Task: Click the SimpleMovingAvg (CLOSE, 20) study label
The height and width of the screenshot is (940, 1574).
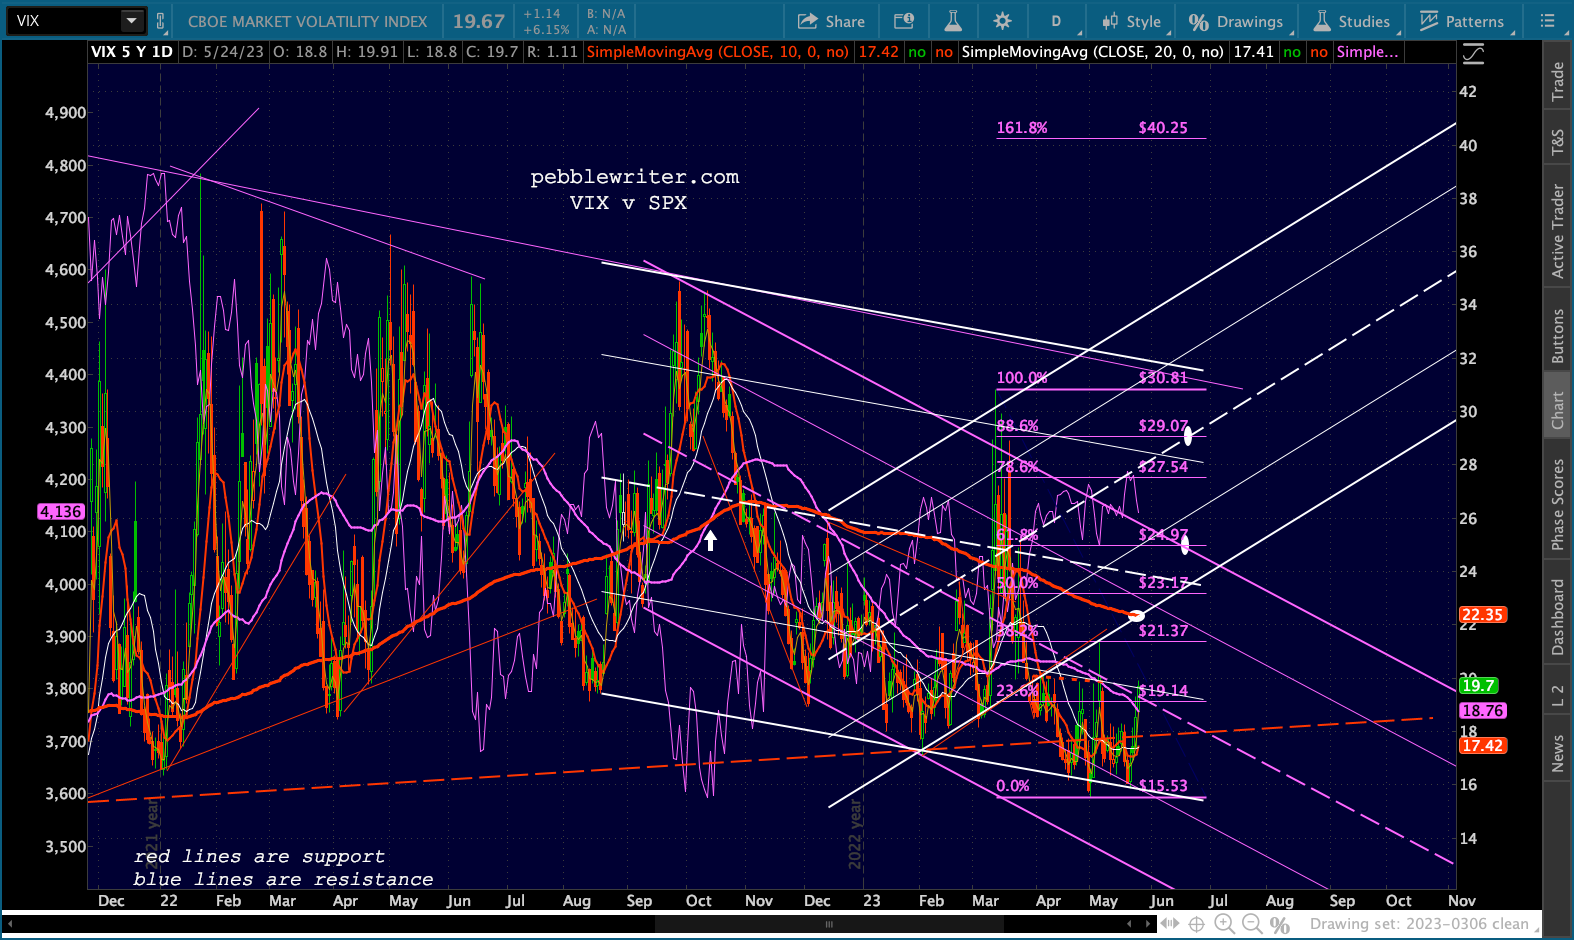Action: point(1092,51)
